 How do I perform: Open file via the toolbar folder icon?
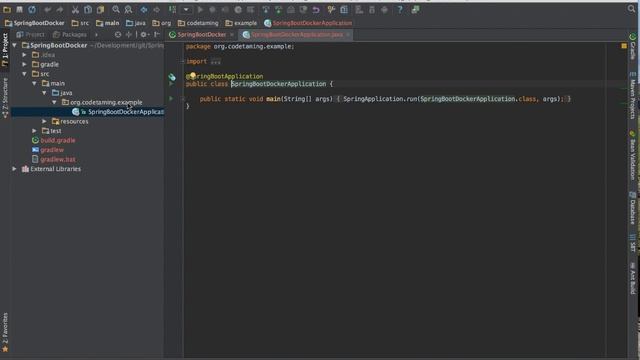pyautogui.click(x=7, y=9)
